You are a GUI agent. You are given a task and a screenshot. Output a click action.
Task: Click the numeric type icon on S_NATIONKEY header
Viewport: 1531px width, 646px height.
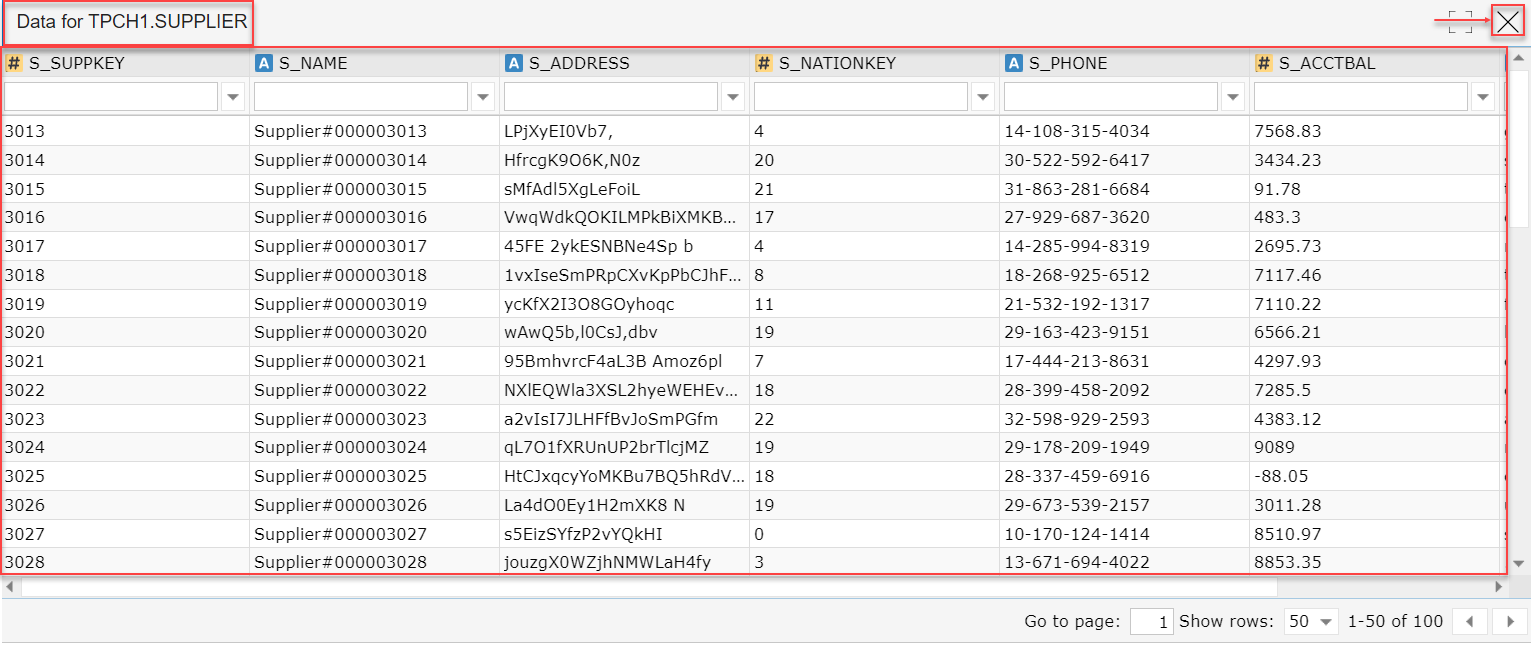(764, 62)
